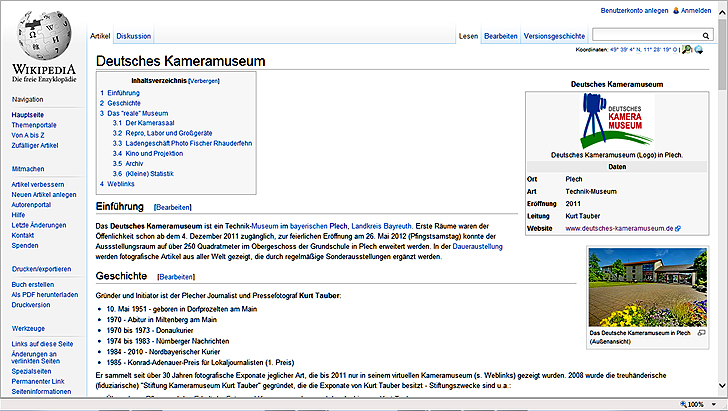Image resolution: width=728 pixels, height=411 pixels.
Task: Open the coordinates link near page top
Action: click(644, 49)
